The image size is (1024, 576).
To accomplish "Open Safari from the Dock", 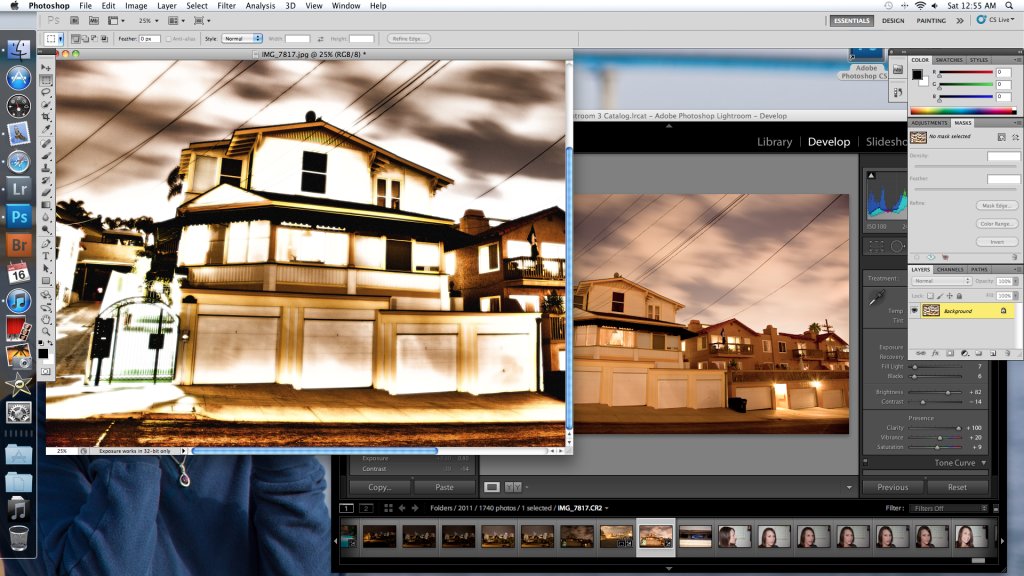I will tap(19, 161).
